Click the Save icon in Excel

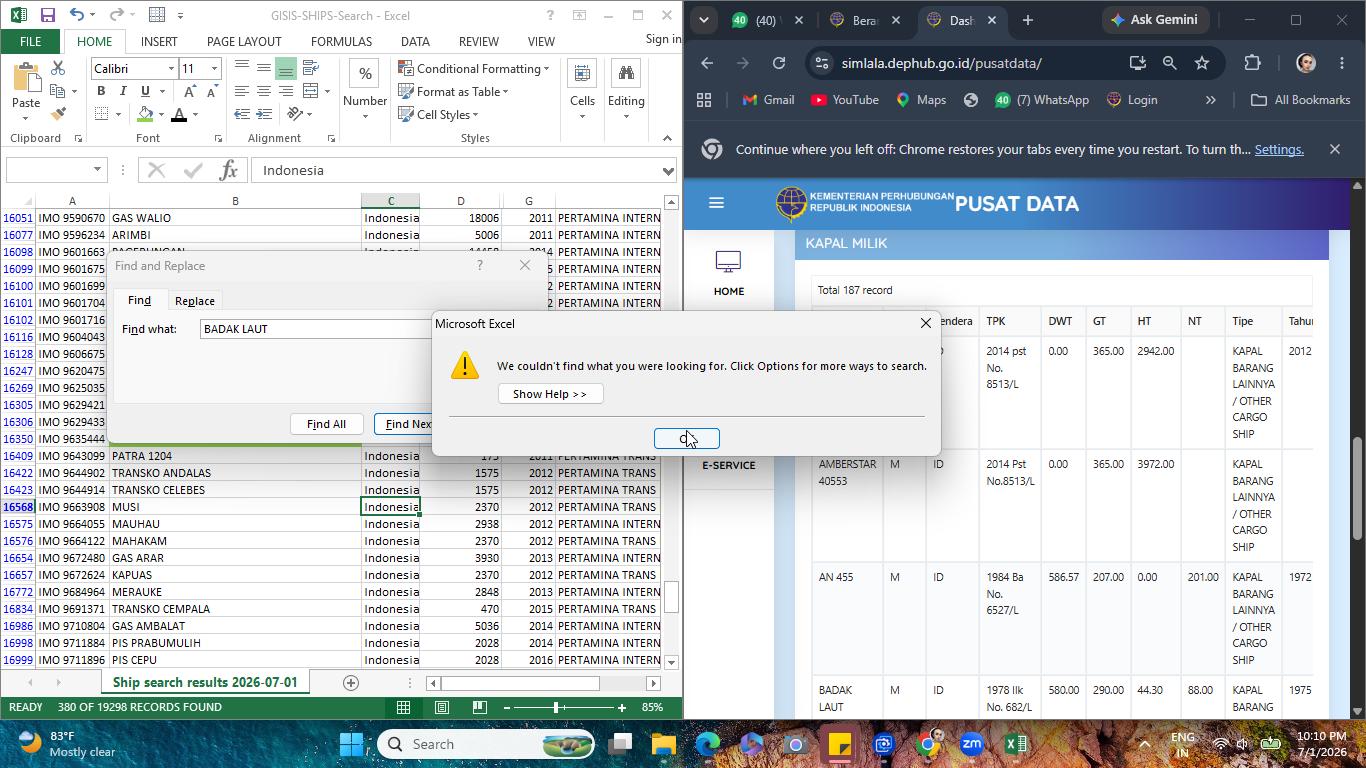(x=47, y=15)
